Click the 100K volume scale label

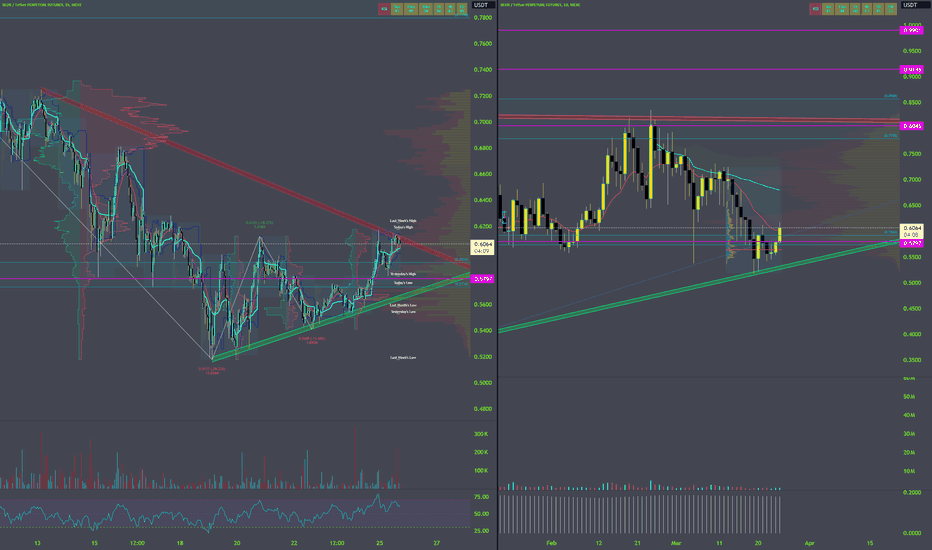tap(481, 471)
